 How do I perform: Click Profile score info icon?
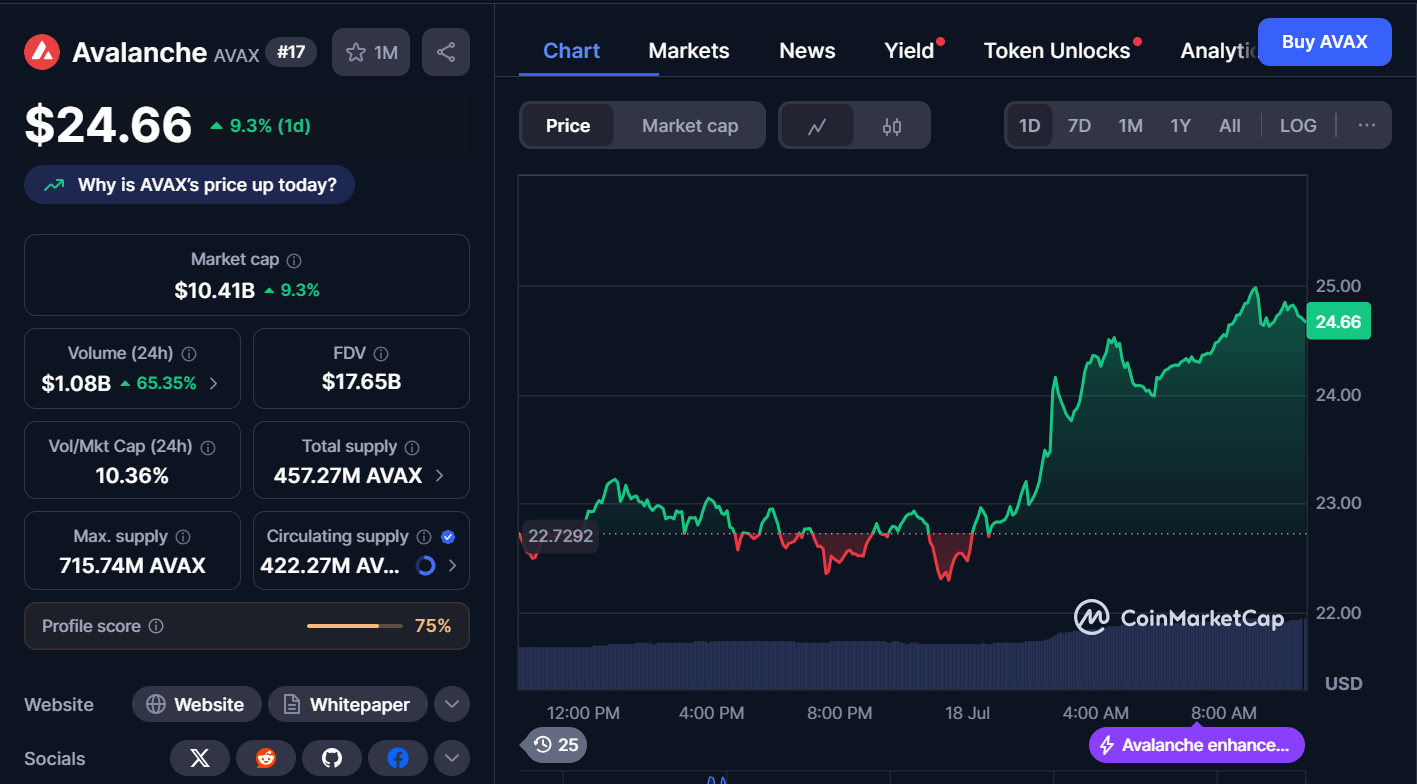tap(156, 626)
